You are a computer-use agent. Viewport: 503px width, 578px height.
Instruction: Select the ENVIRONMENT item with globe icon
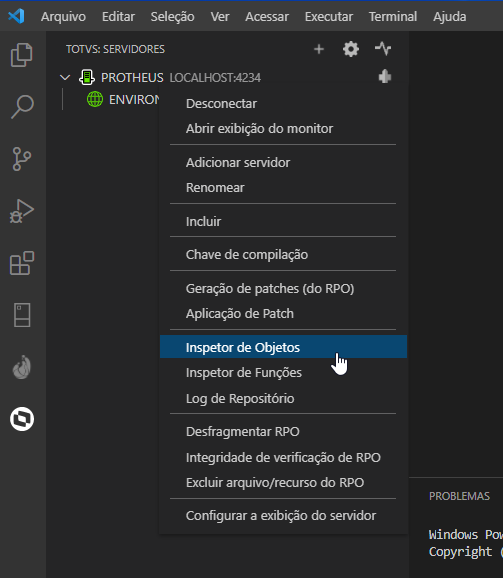tap(123, 100)
